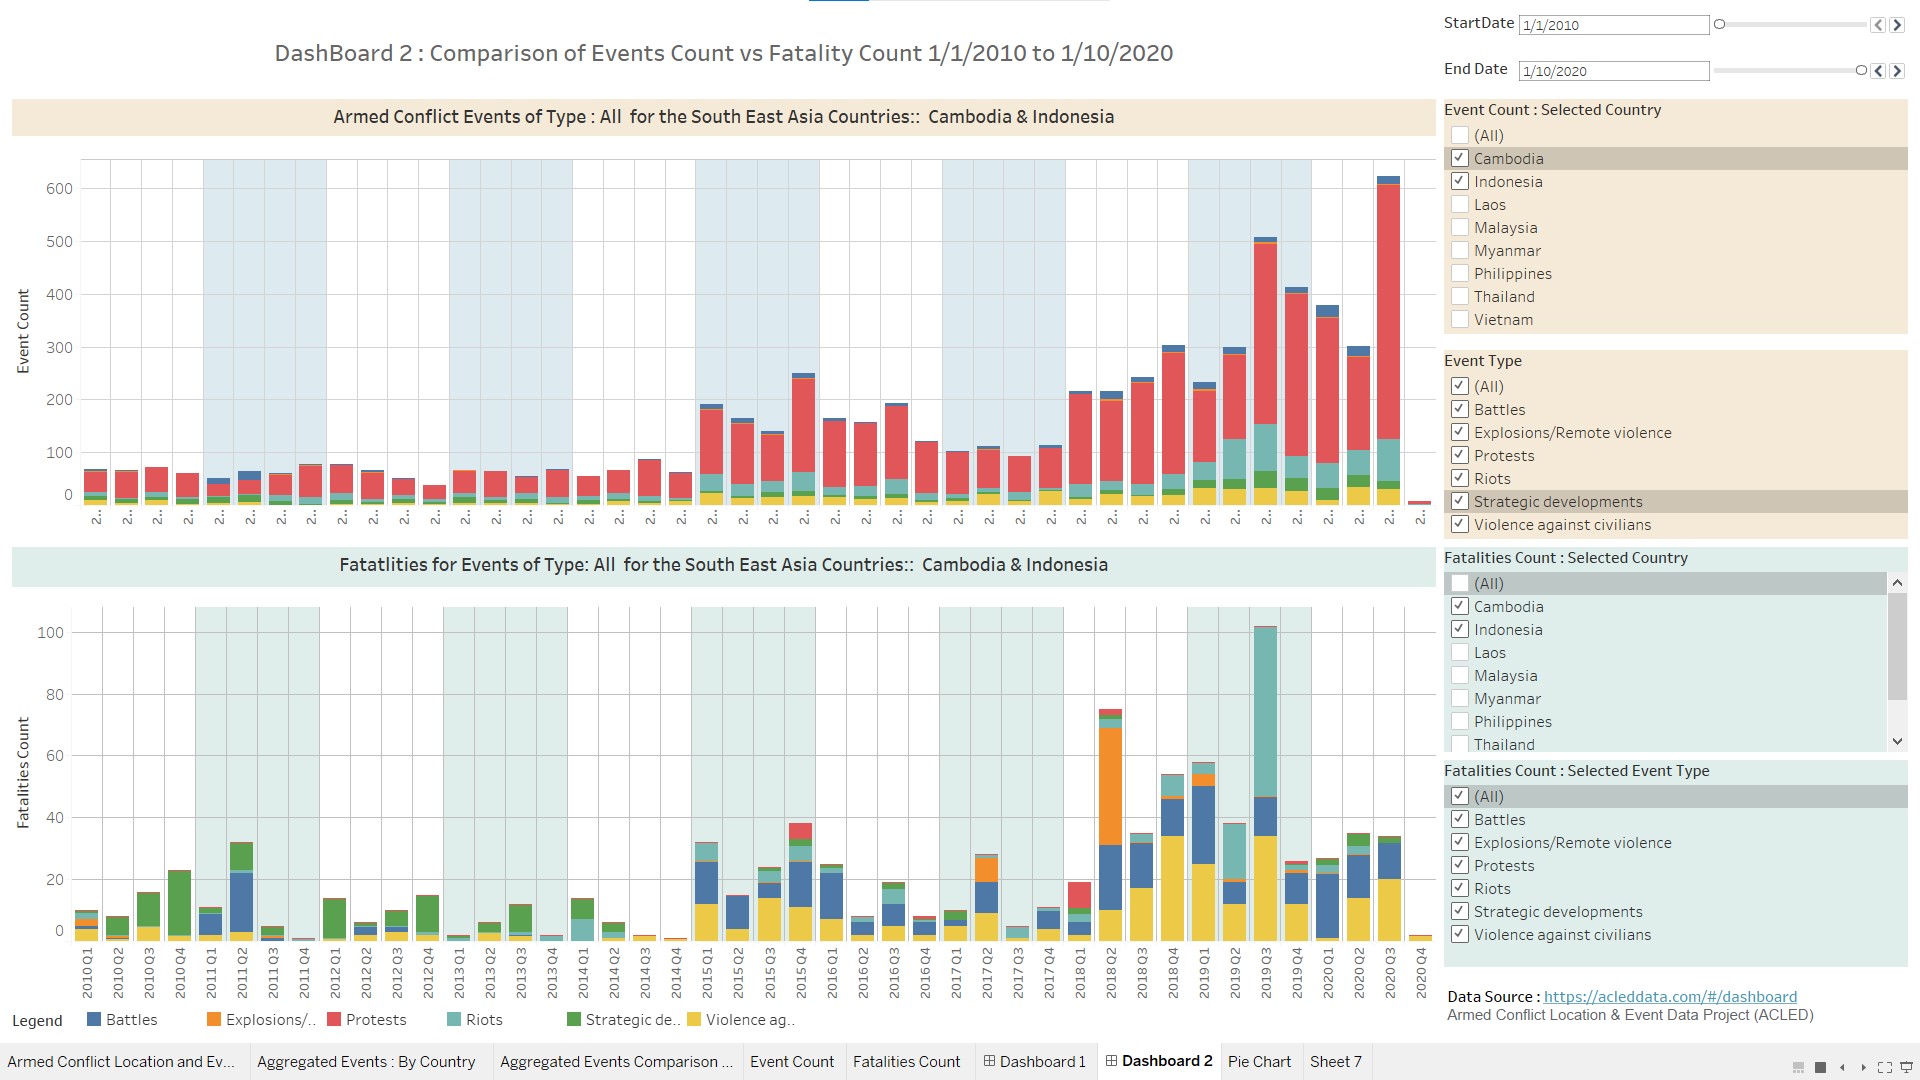Click the End Date slider handle
The width and height of the screenshot is (1920, 1080).
[1860, 71]
